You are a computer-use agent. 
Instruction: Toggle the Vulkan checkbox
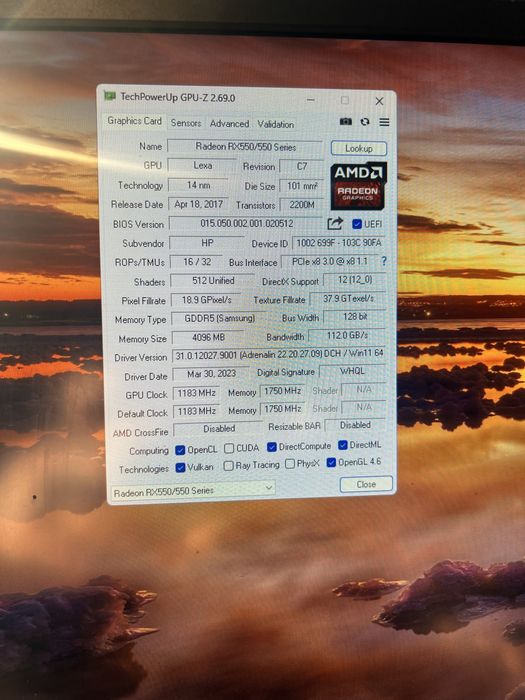click(180, 467)
